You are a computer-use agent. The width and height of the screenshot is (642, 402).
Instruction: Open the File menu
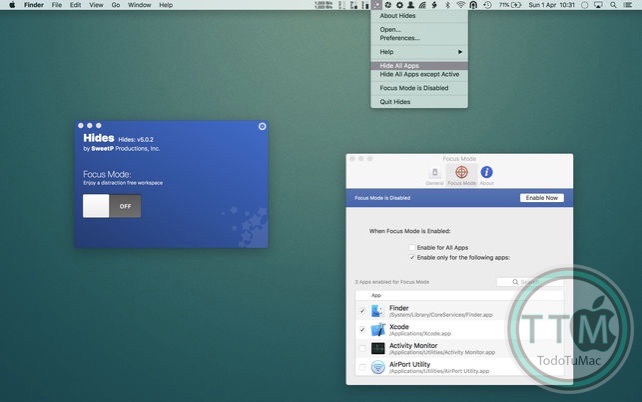click(57, 5)
